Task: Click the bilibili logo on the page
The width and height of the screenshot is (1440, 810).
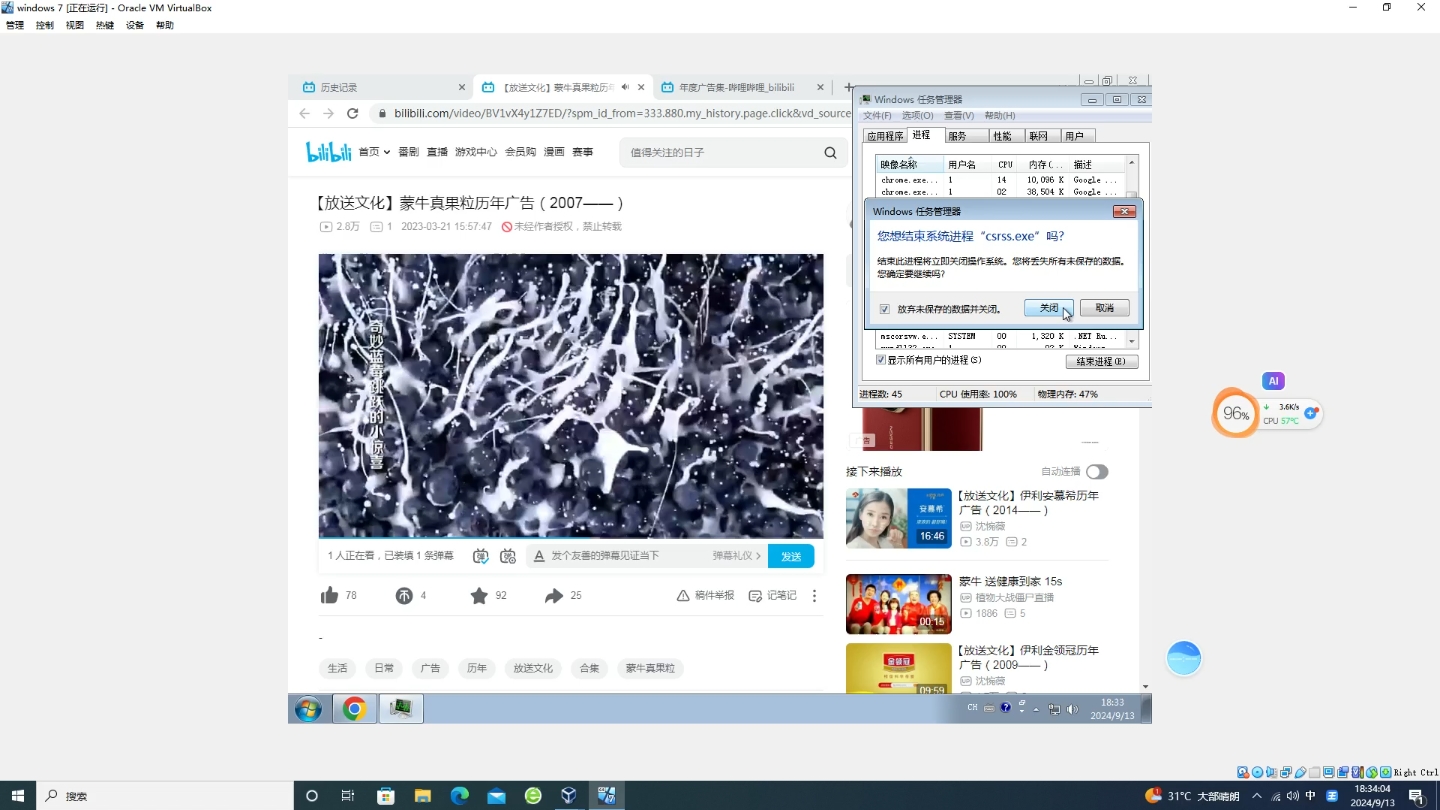Action: coord(328,152)
